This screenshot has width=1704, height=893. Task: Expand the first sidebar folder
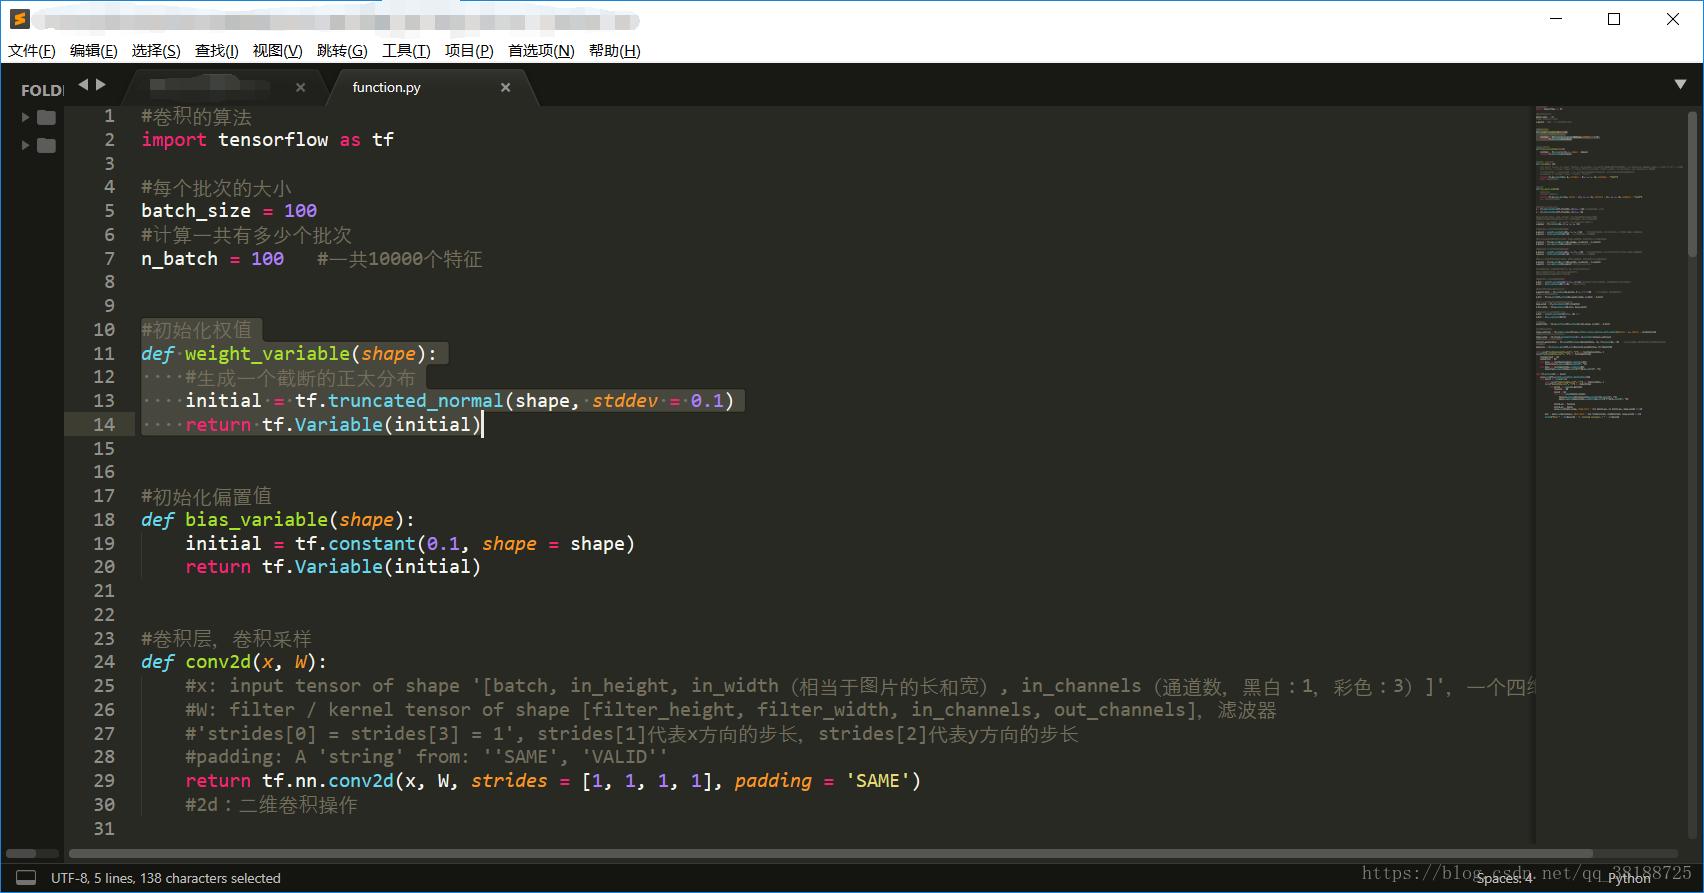[x=25, y=117]
